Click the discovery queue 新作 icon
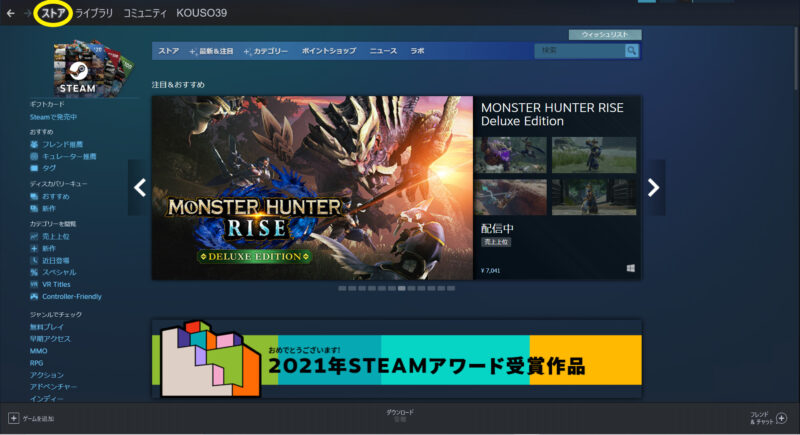The width and height of the screenshot is (800, 435). (34, 209)
